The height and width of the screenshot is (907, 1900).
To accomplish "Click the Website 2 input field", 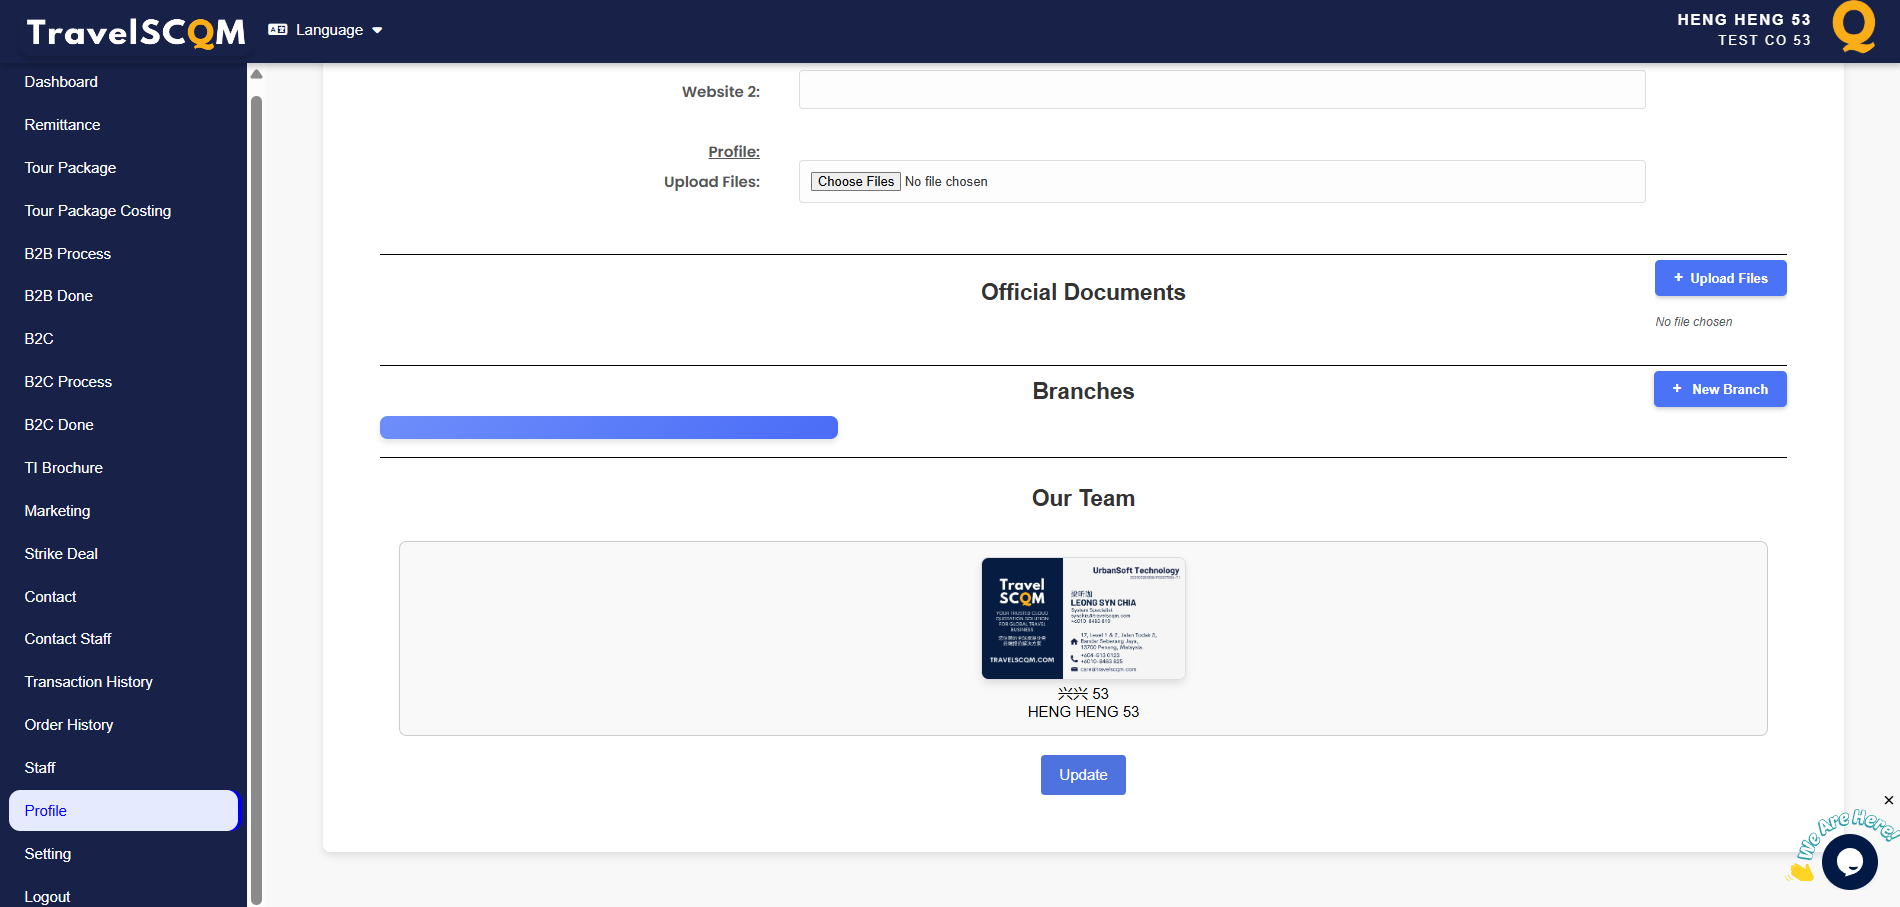I will click(1221, 90).
